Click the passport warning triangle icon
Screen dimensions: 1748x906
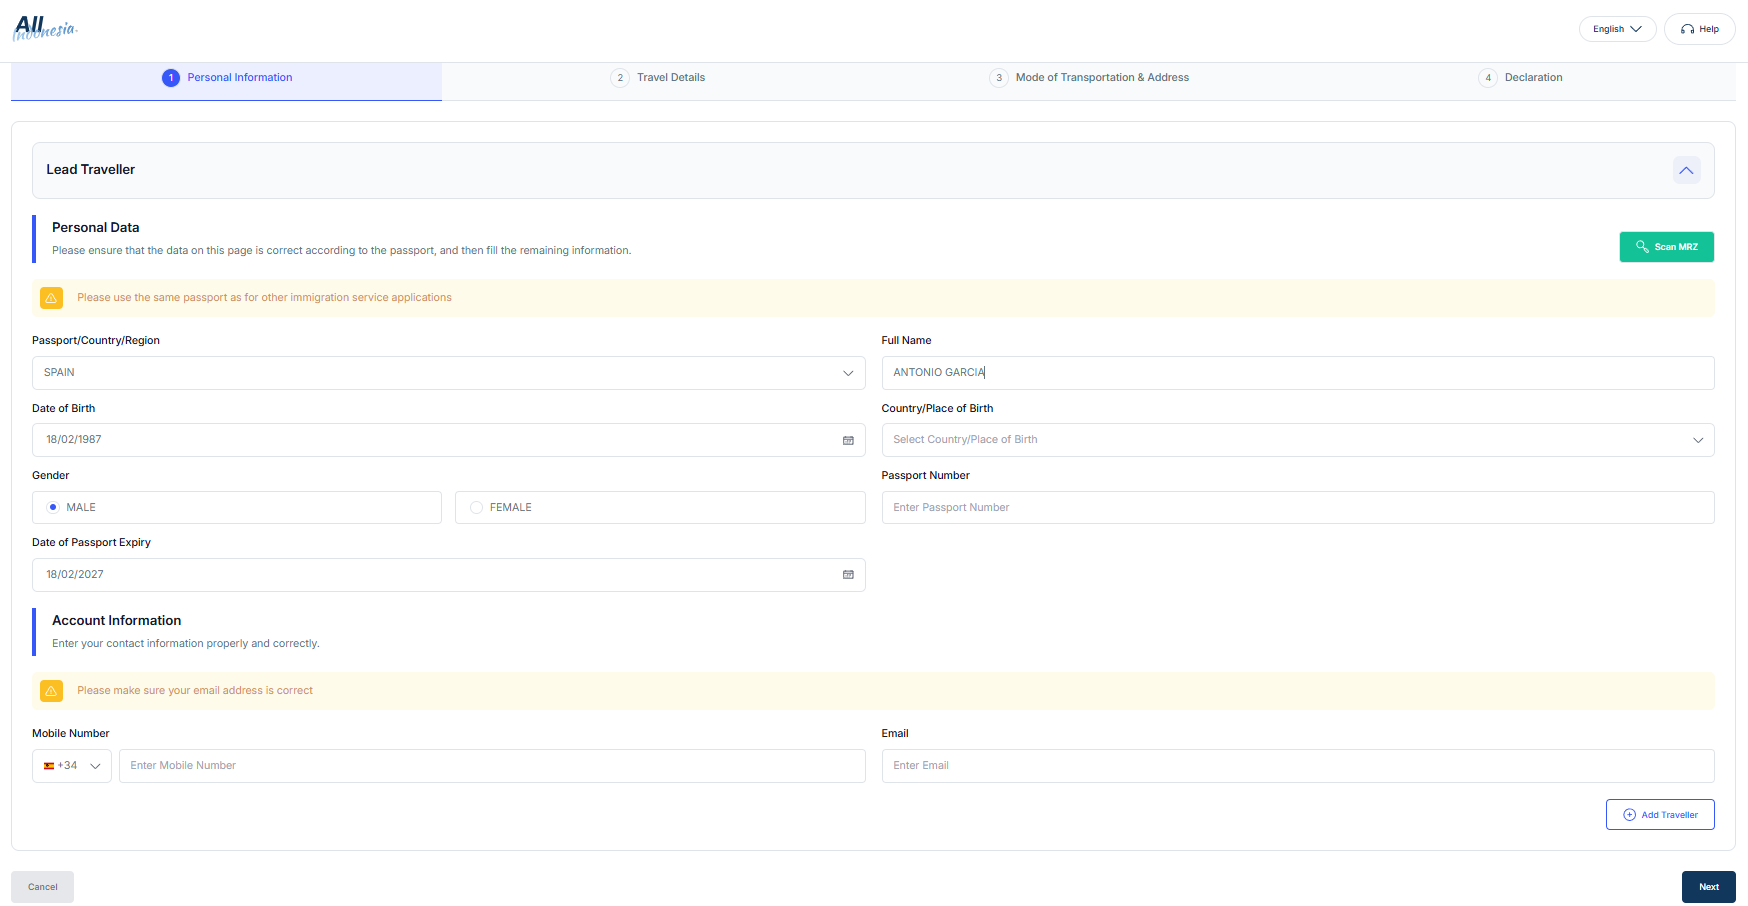[x=51, y=297]
